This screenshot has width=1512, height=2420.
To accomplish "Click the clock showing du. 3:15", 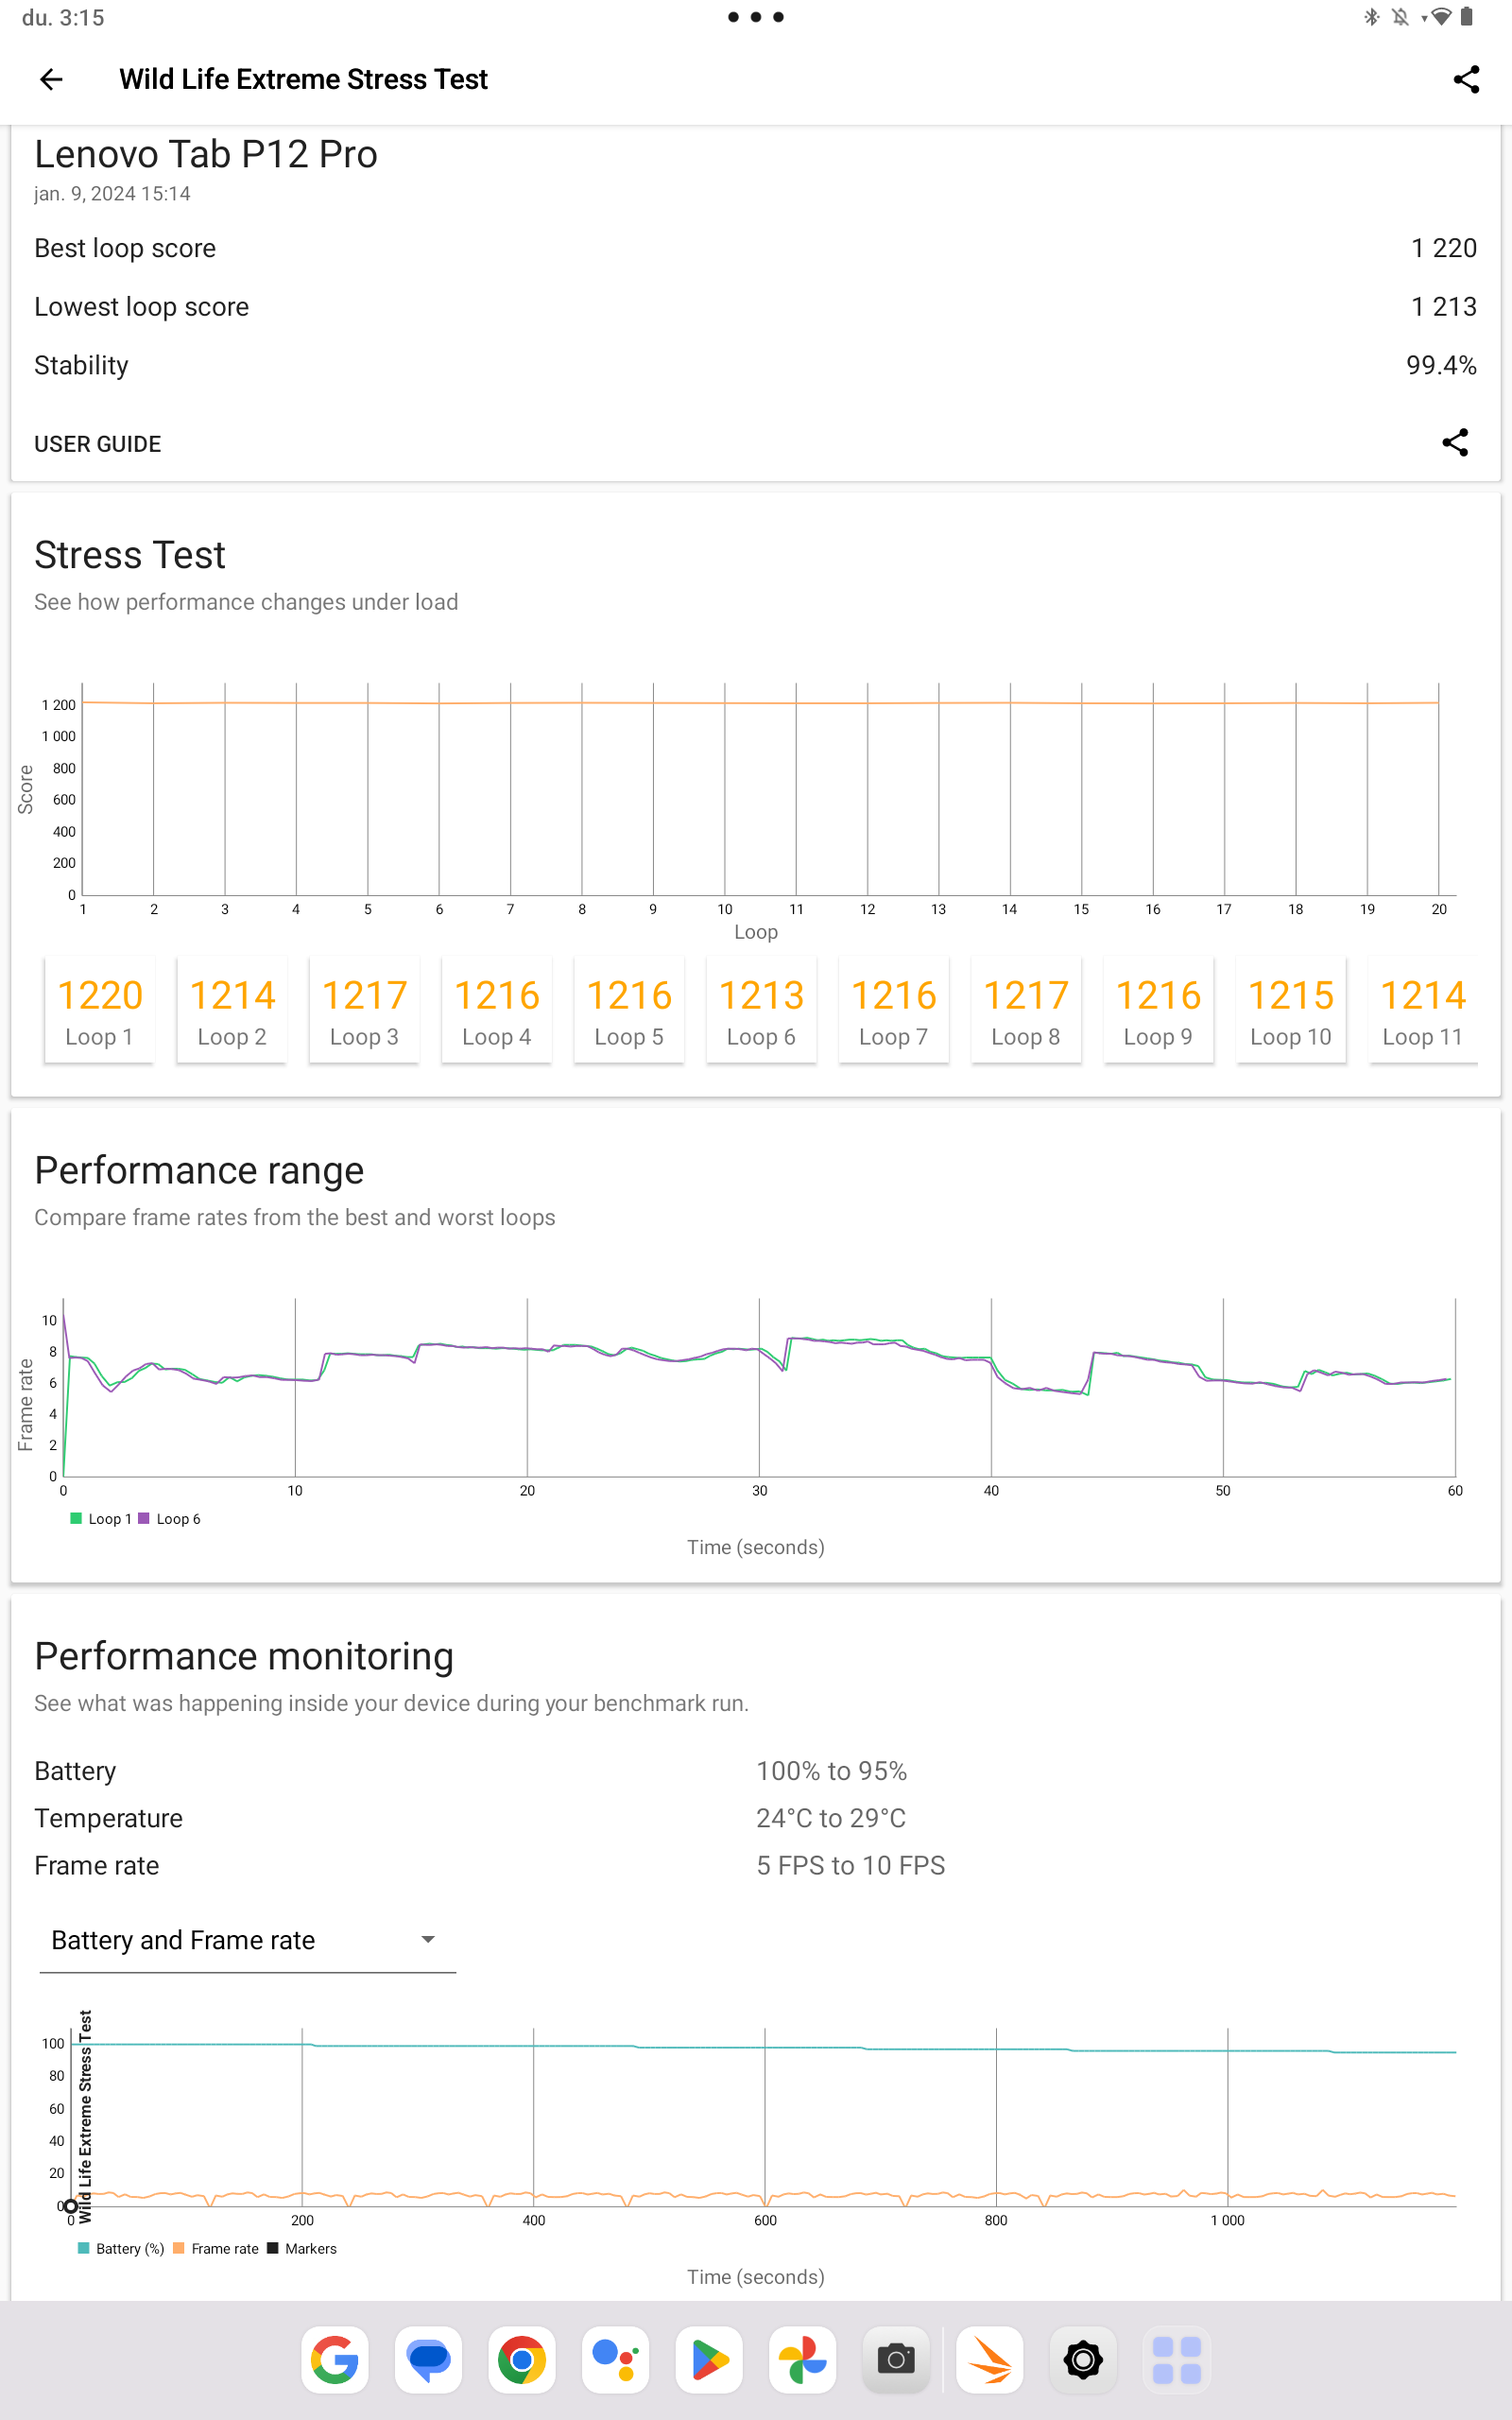I will [x=63, y=17].
